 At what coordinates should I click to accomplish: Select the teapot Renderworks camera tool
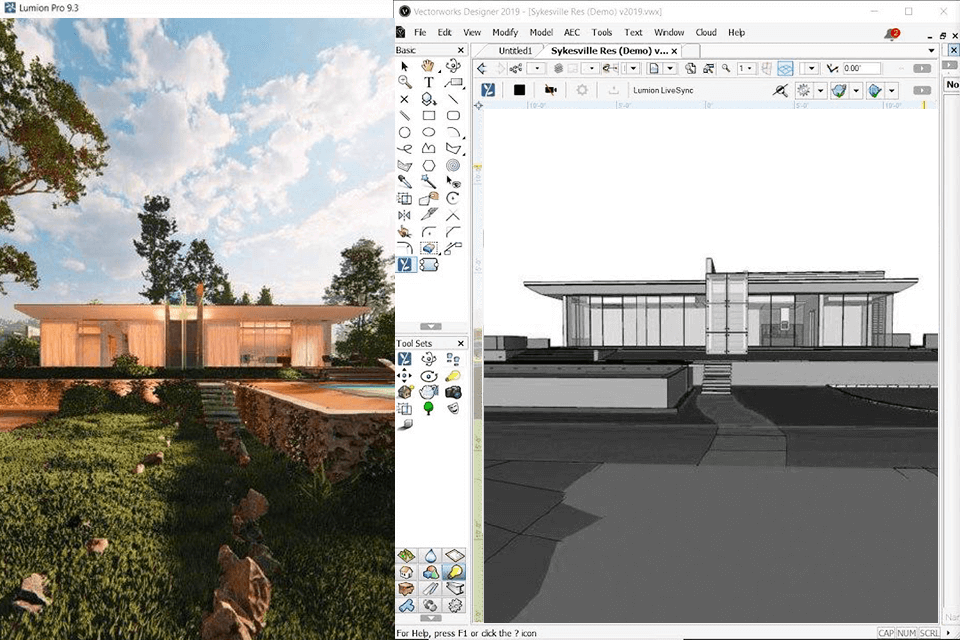pyautogui.click(x=429, y=392)
